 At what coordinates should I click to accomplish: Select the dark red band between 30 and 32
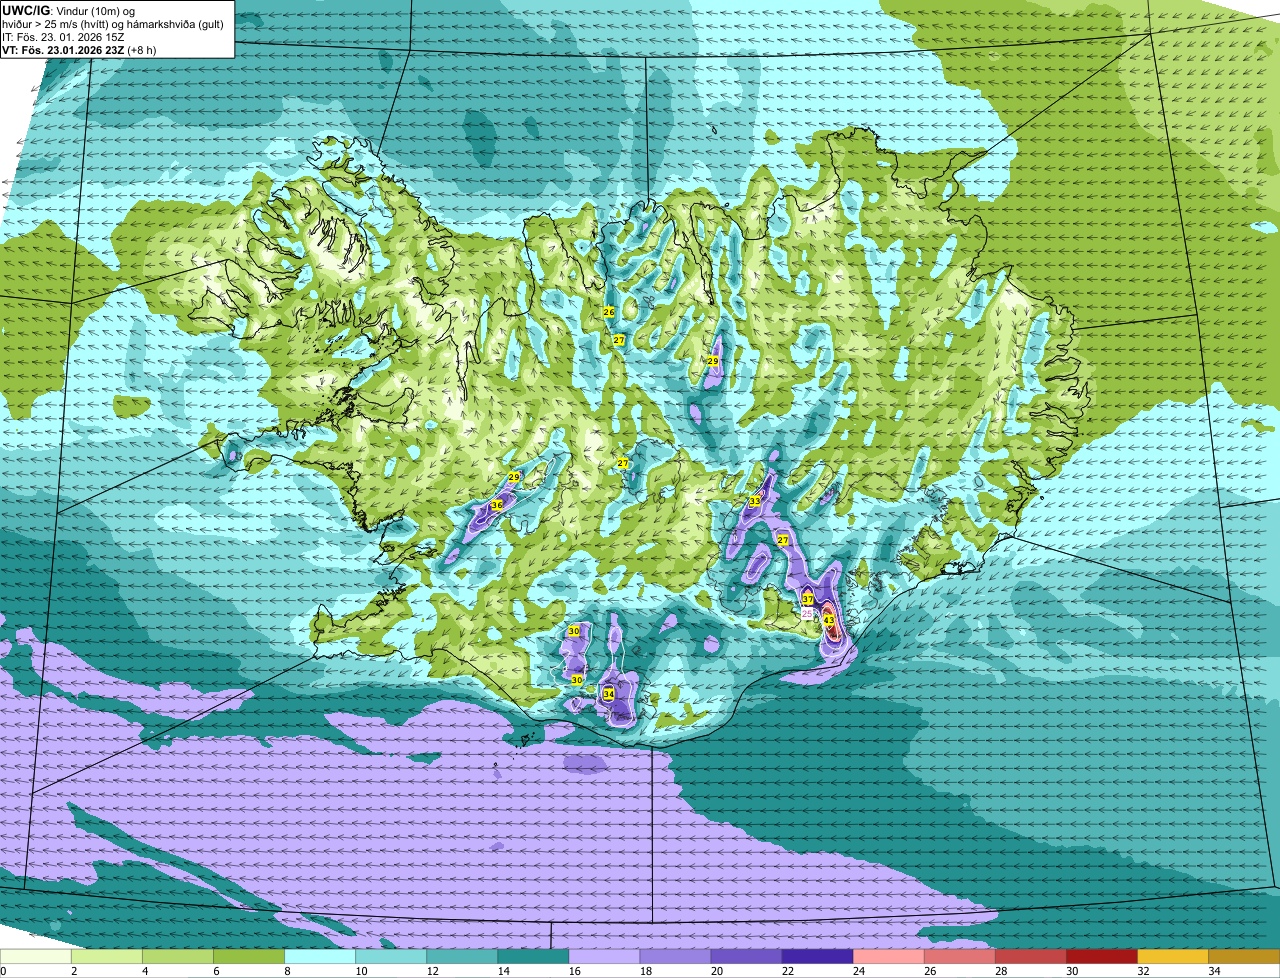click(1101, 957)
